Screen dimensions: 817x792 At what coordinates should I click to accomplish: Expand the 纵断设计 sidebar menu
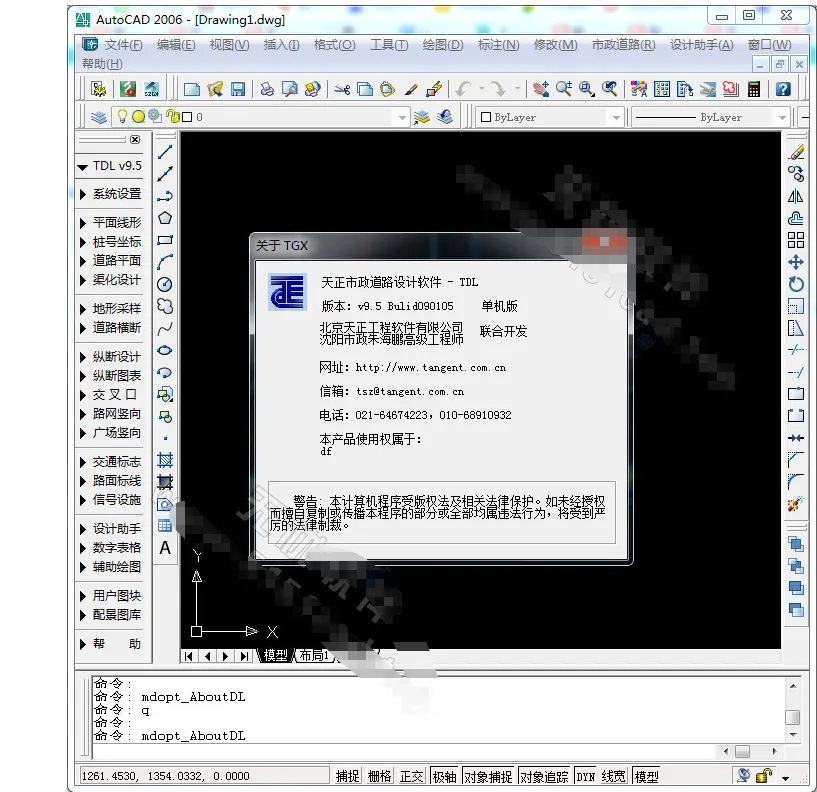pyautogui.click(x=110, y=356)
